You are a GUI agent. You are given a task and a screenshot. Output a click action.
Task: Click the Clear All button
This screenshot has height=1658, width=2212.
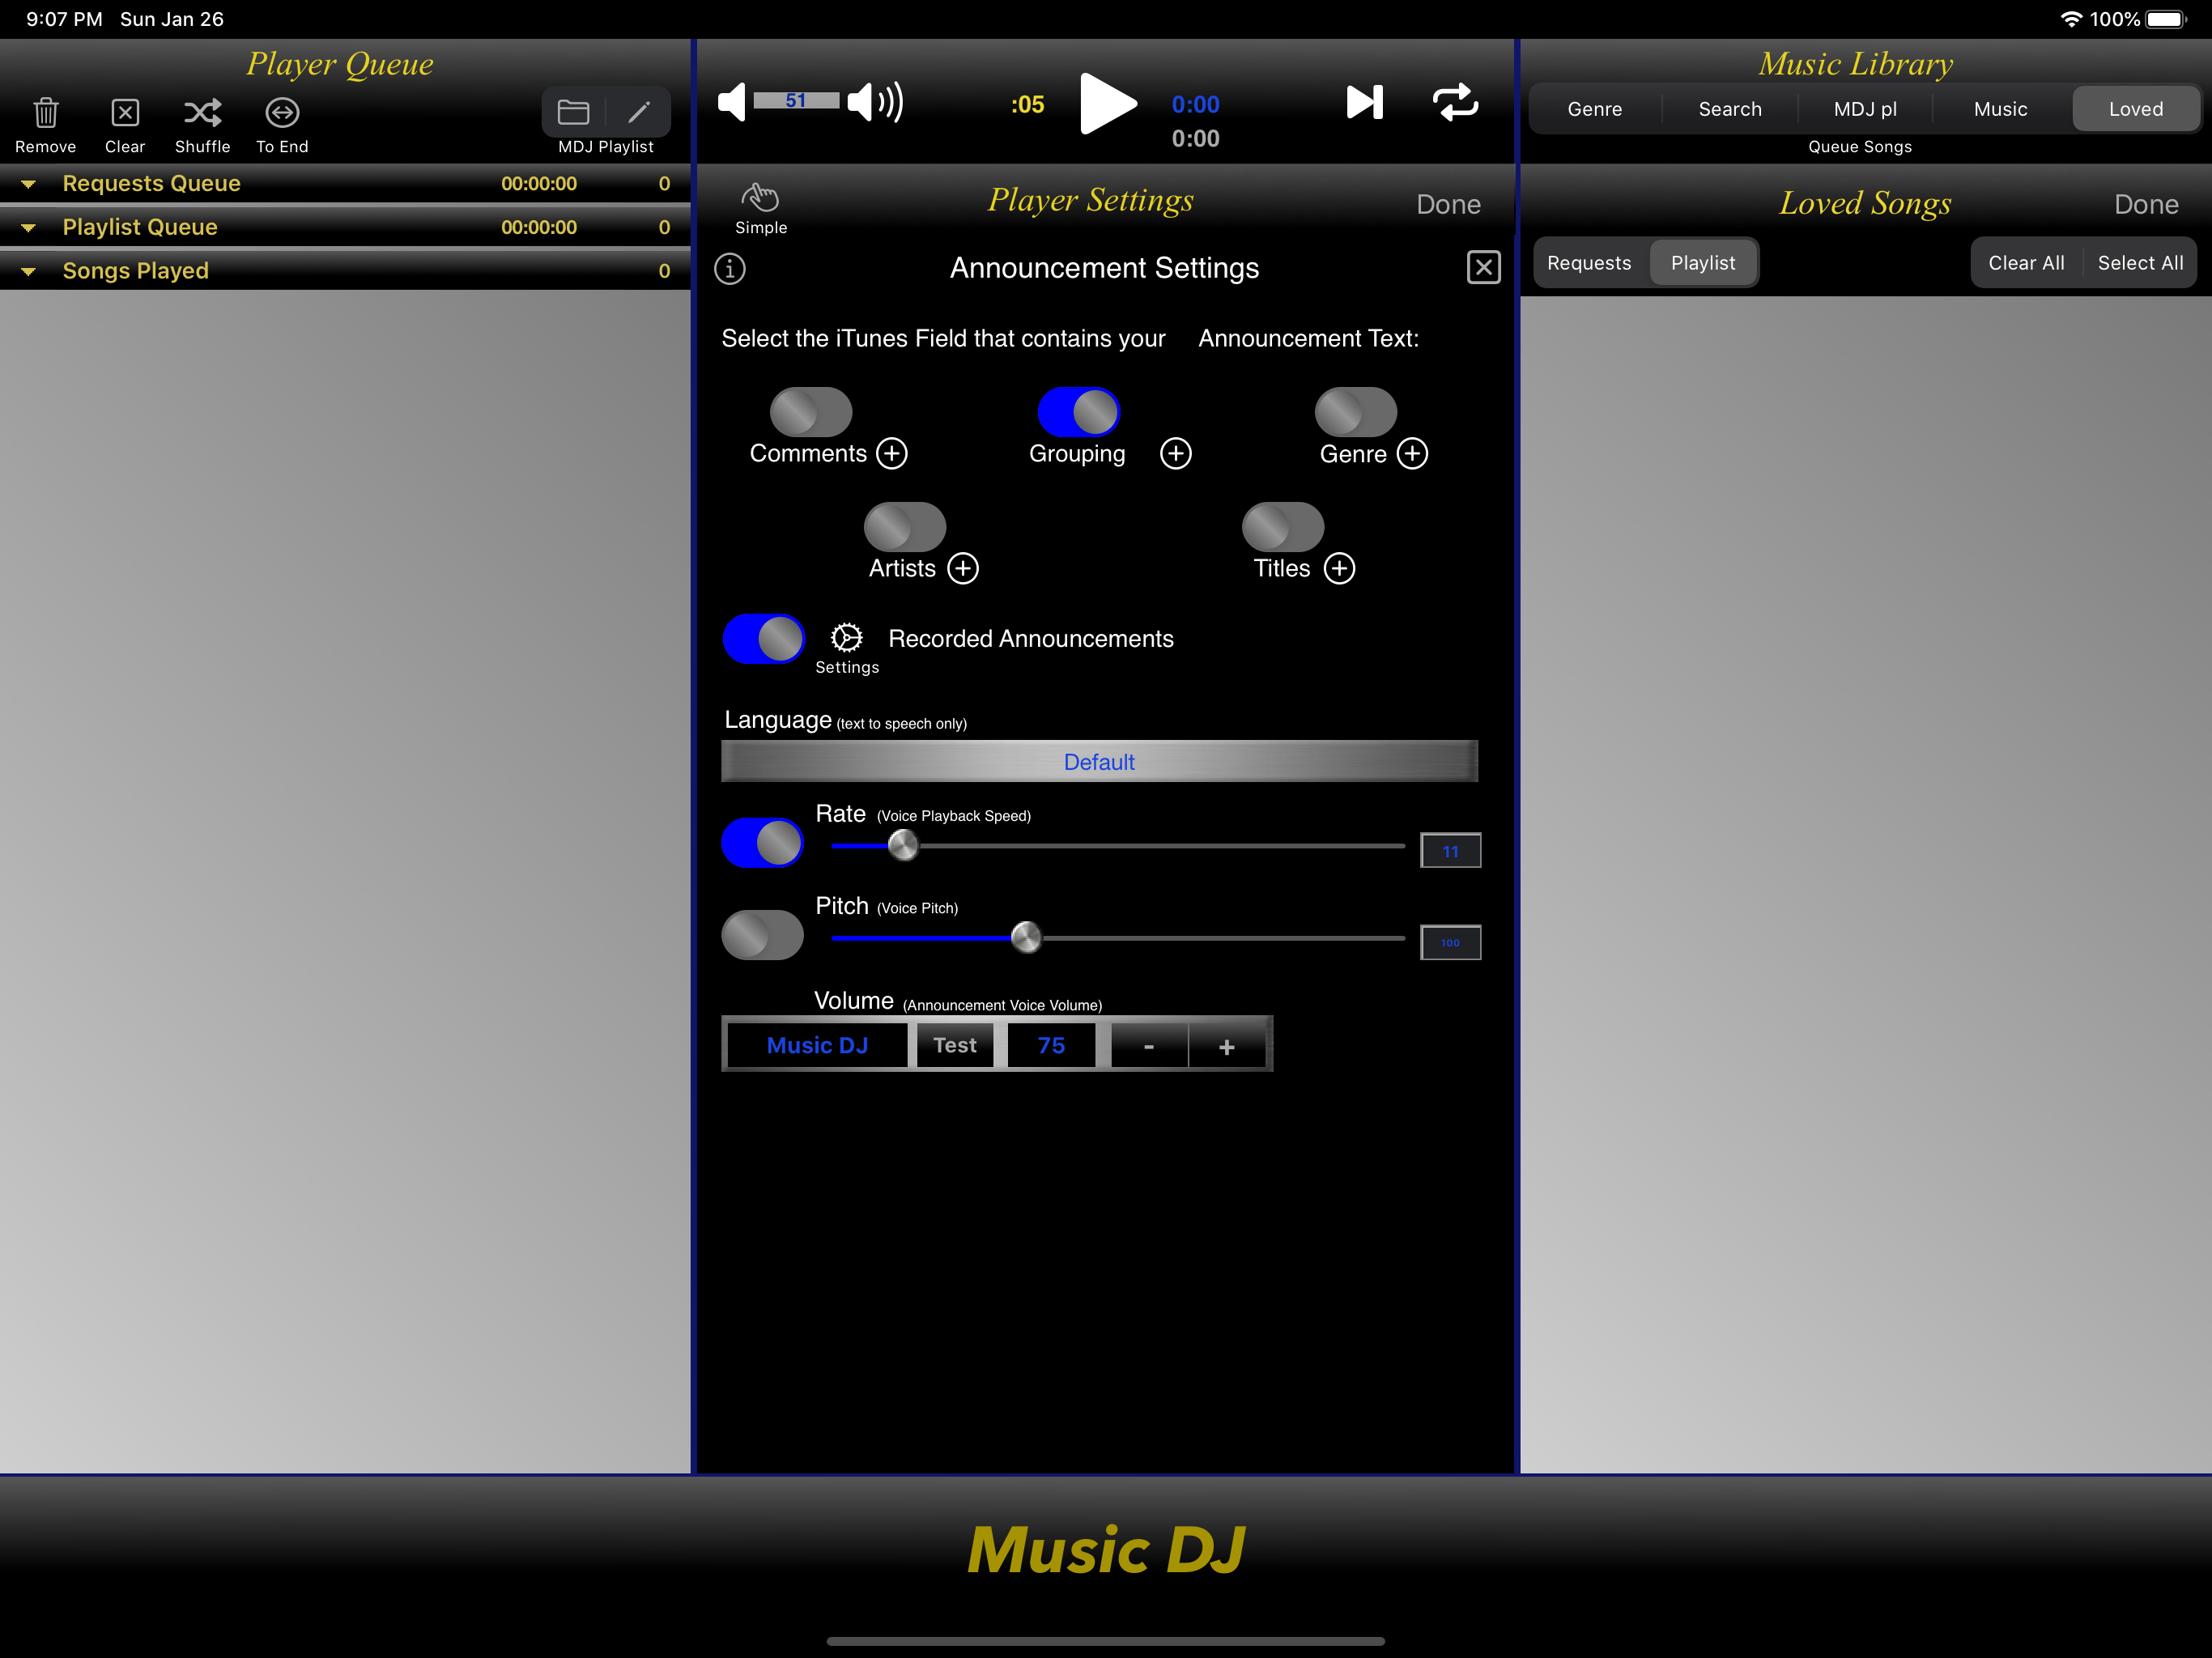(x=2026, y=263)
